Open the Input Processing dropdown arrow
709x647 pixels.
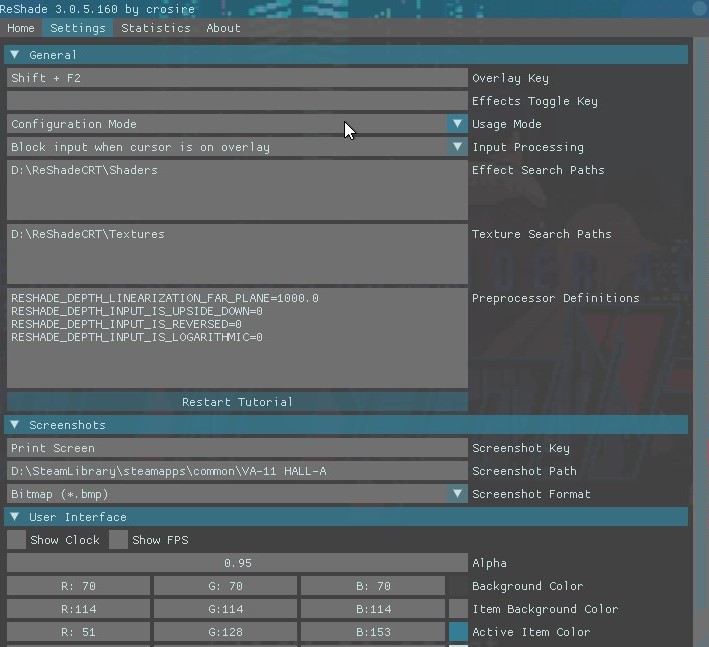(457, 146)
